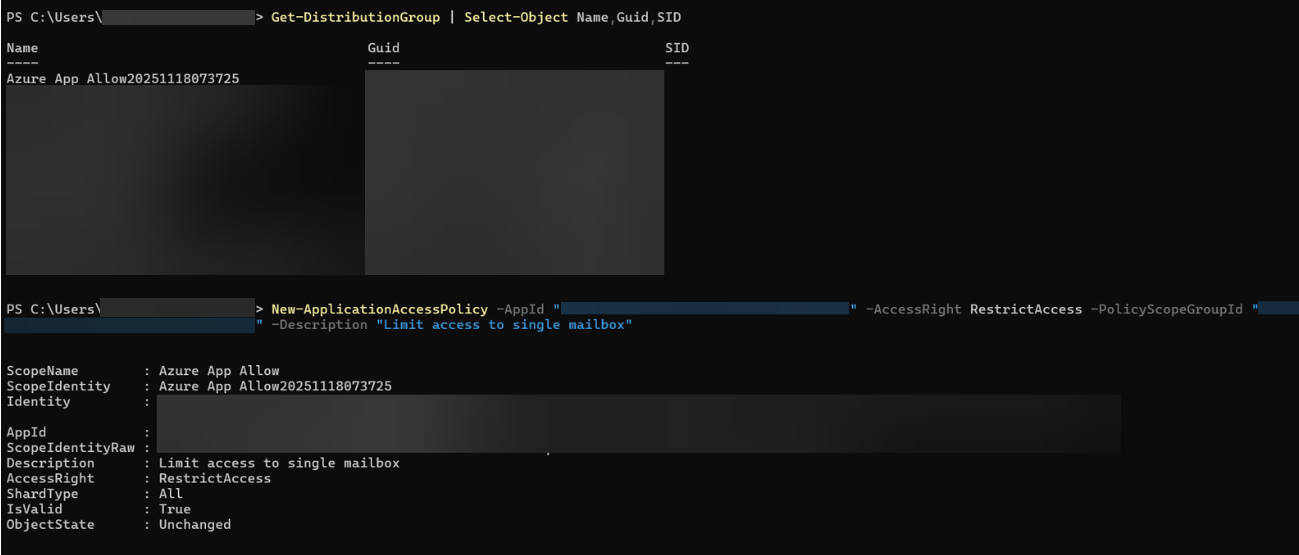Click the SID column header

(x=677, y=48)
